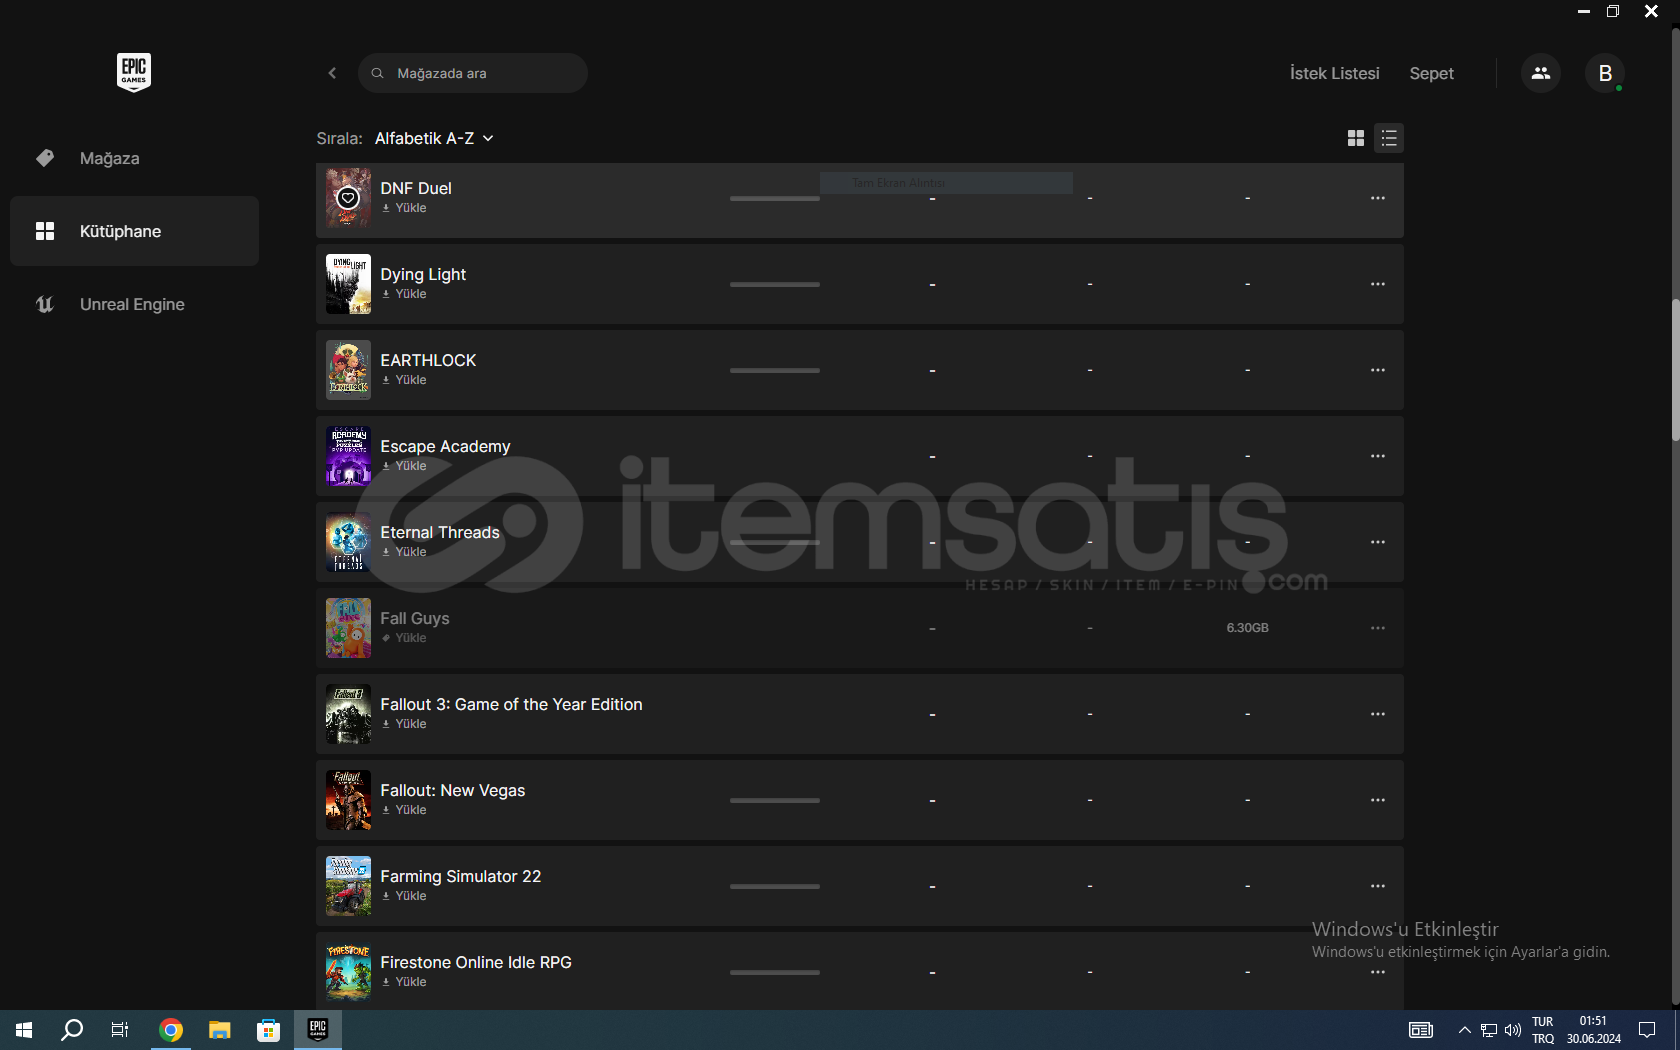Open the Eternal Threads cover thumbnail

pyautogui.click(x=348, y=542)
